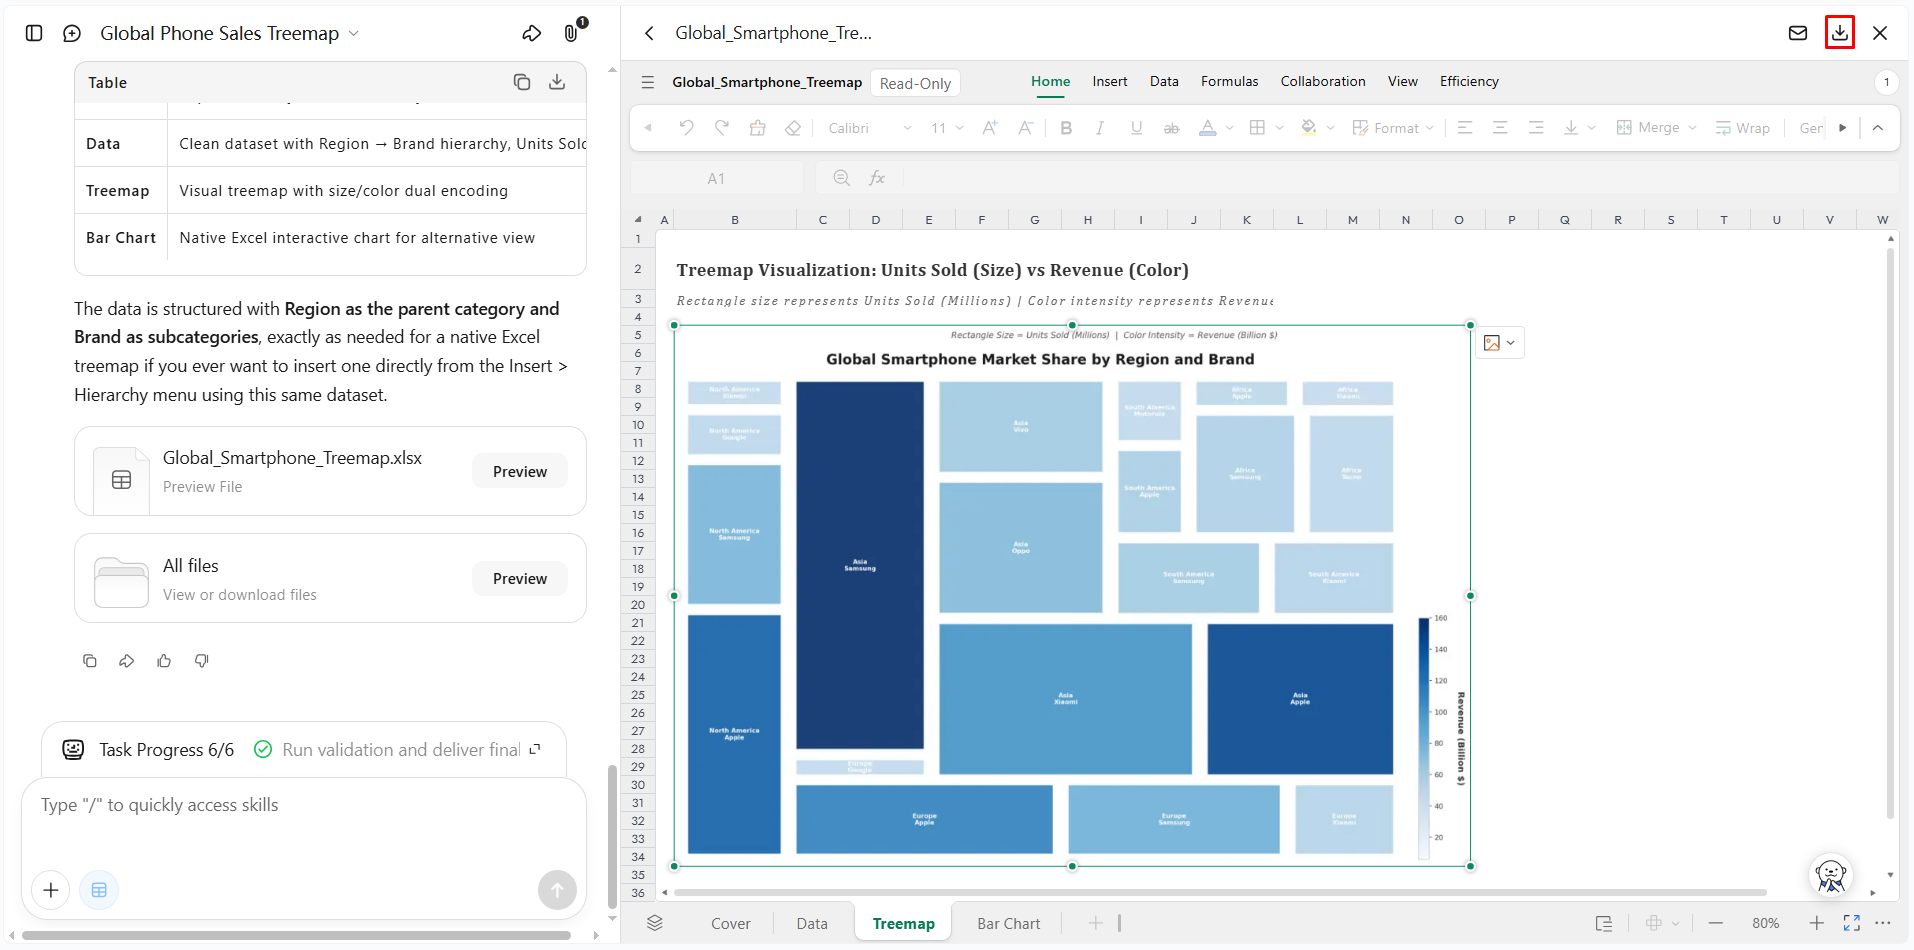Toggle bold formatting

point(1066,128)
